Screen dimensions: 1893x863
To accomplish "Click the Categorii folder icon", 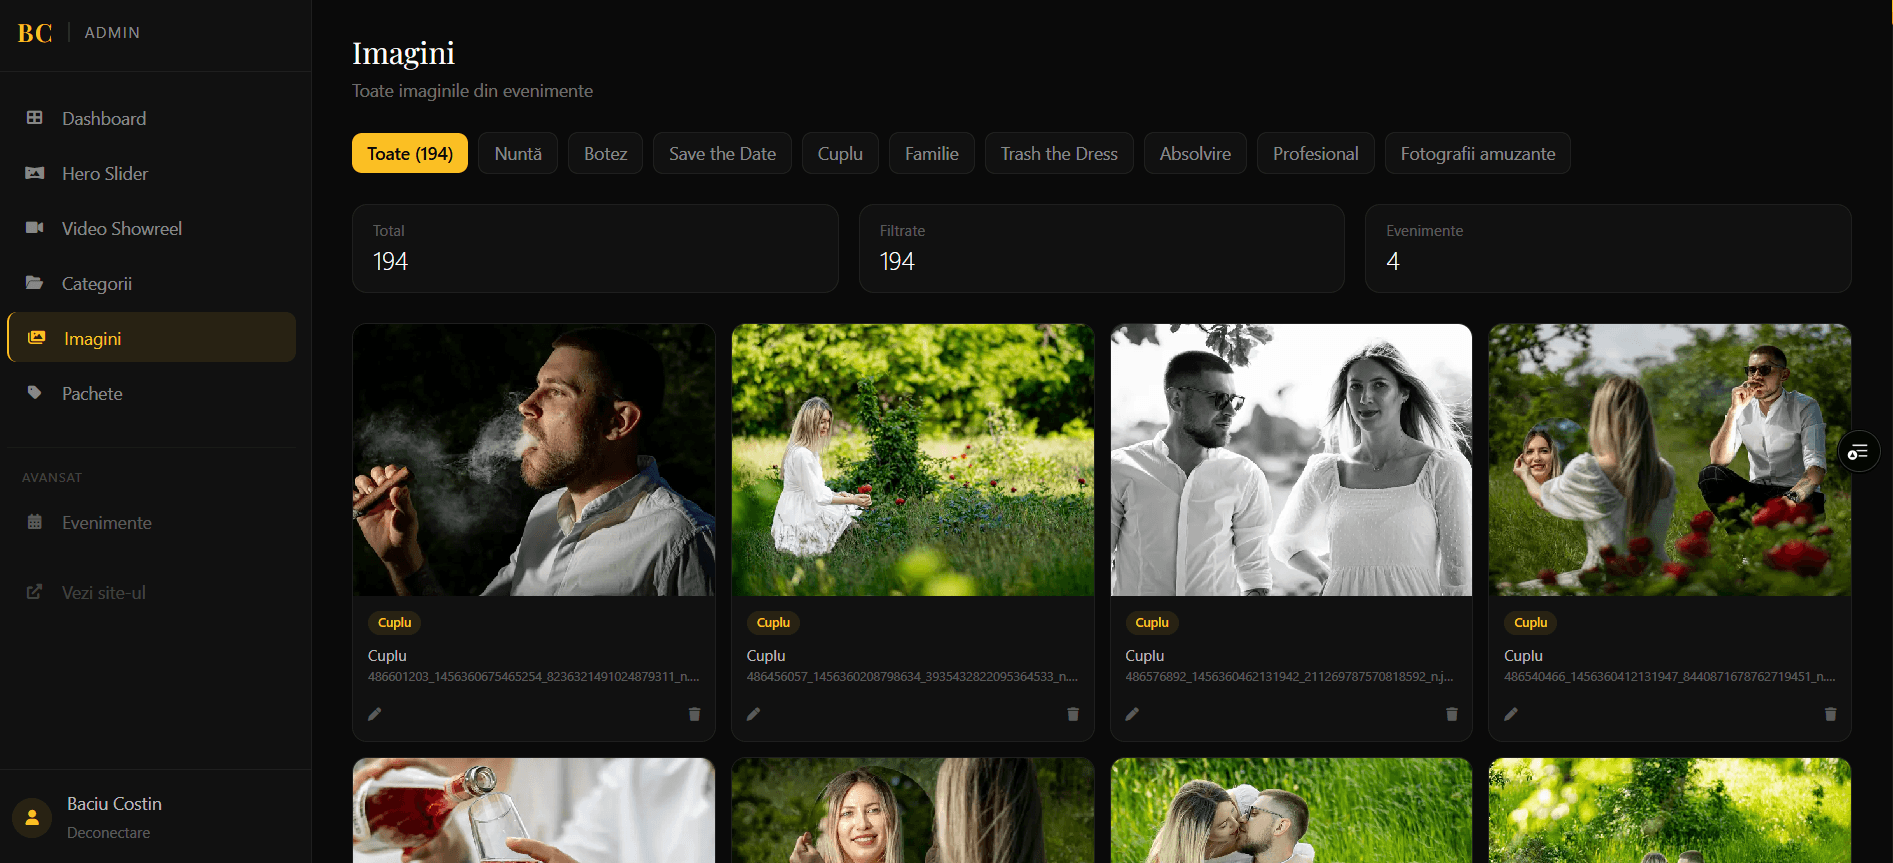I will pos(34,283).
